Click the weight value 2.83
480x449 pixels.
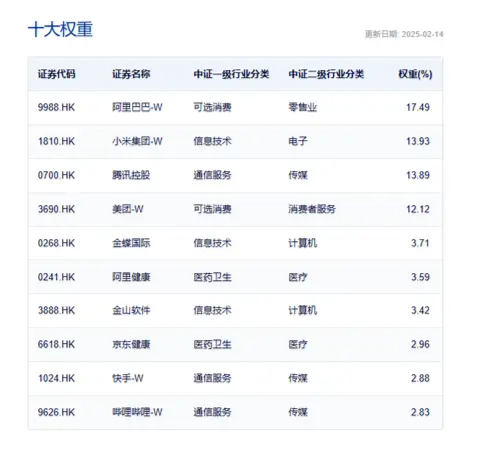click(420, 412)
